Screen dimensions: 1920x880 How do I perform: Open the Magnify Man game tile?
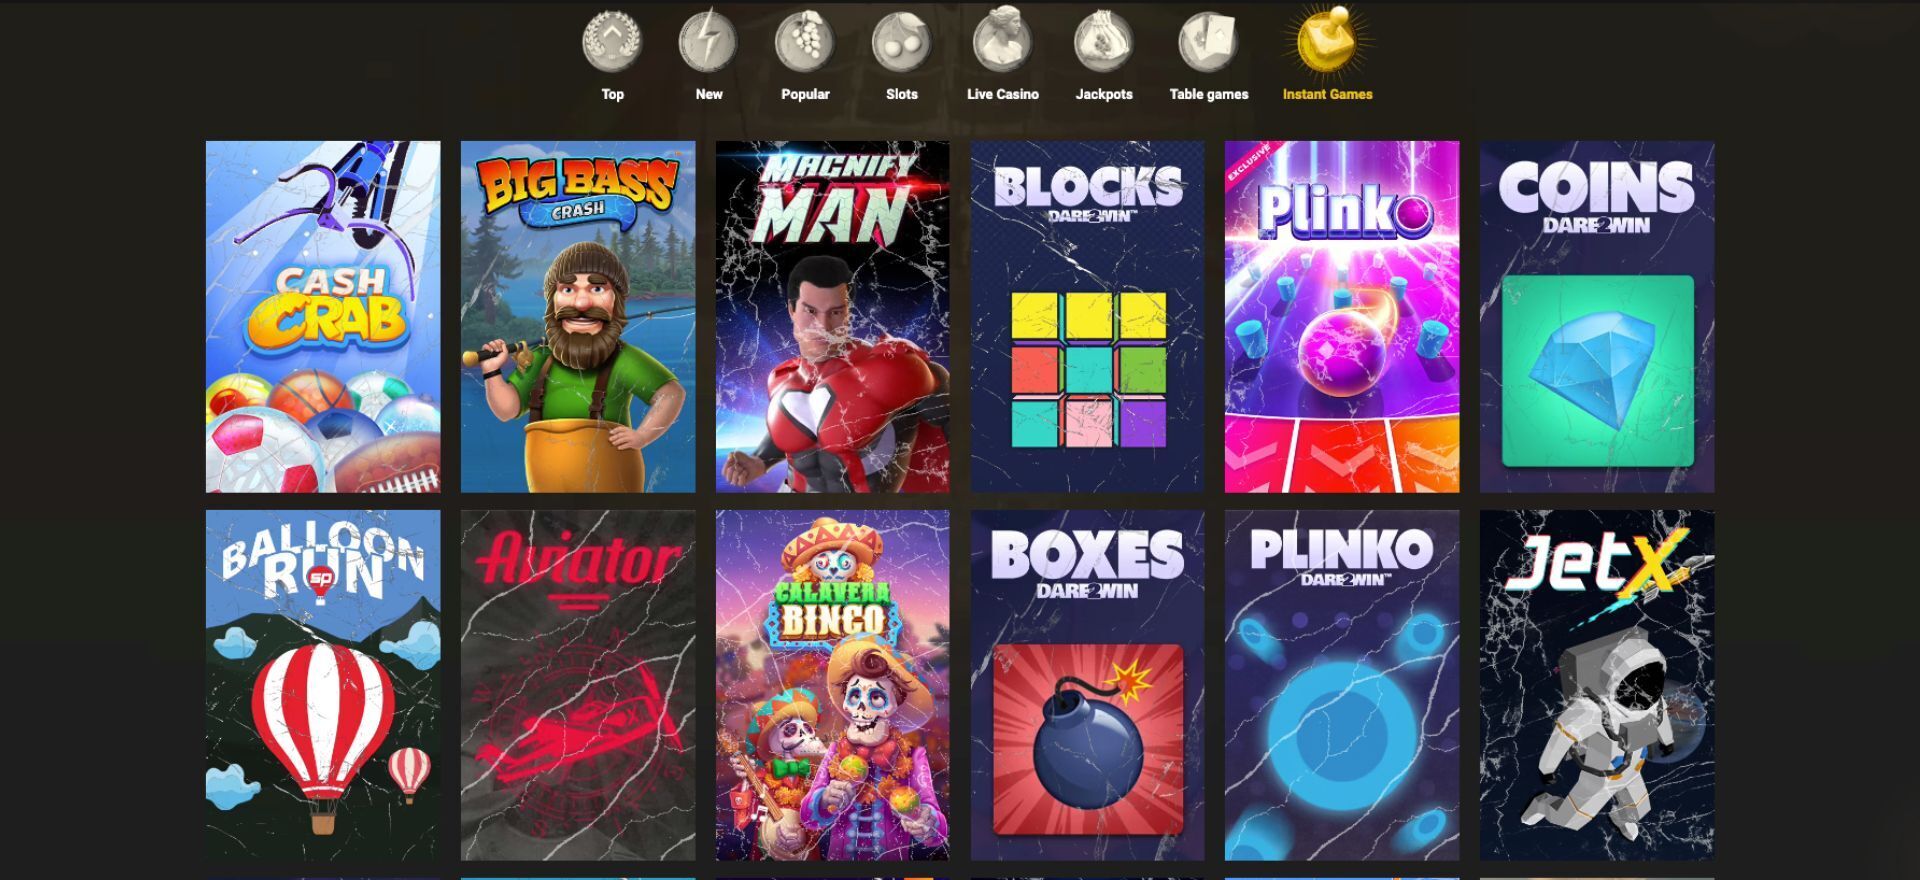(832, 316)
